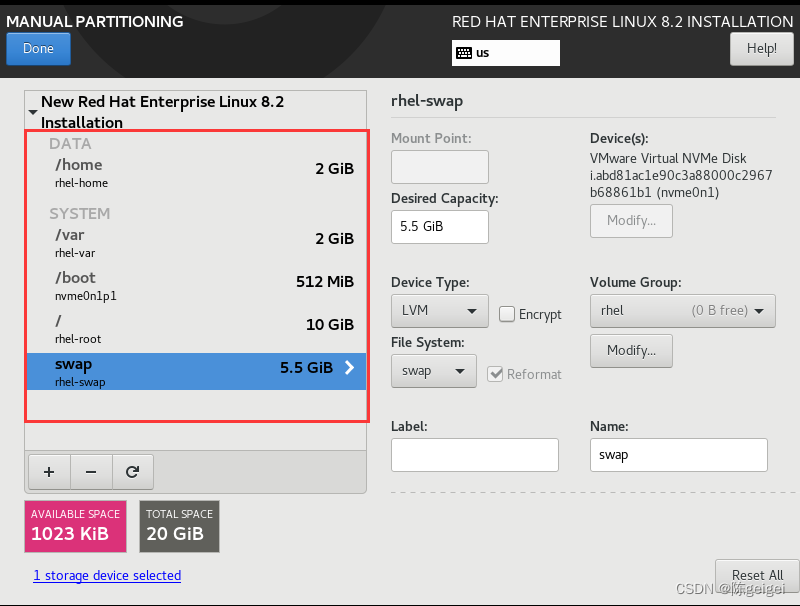Click Modify under Device(s)
800x606 pixels.
[631, 221]
